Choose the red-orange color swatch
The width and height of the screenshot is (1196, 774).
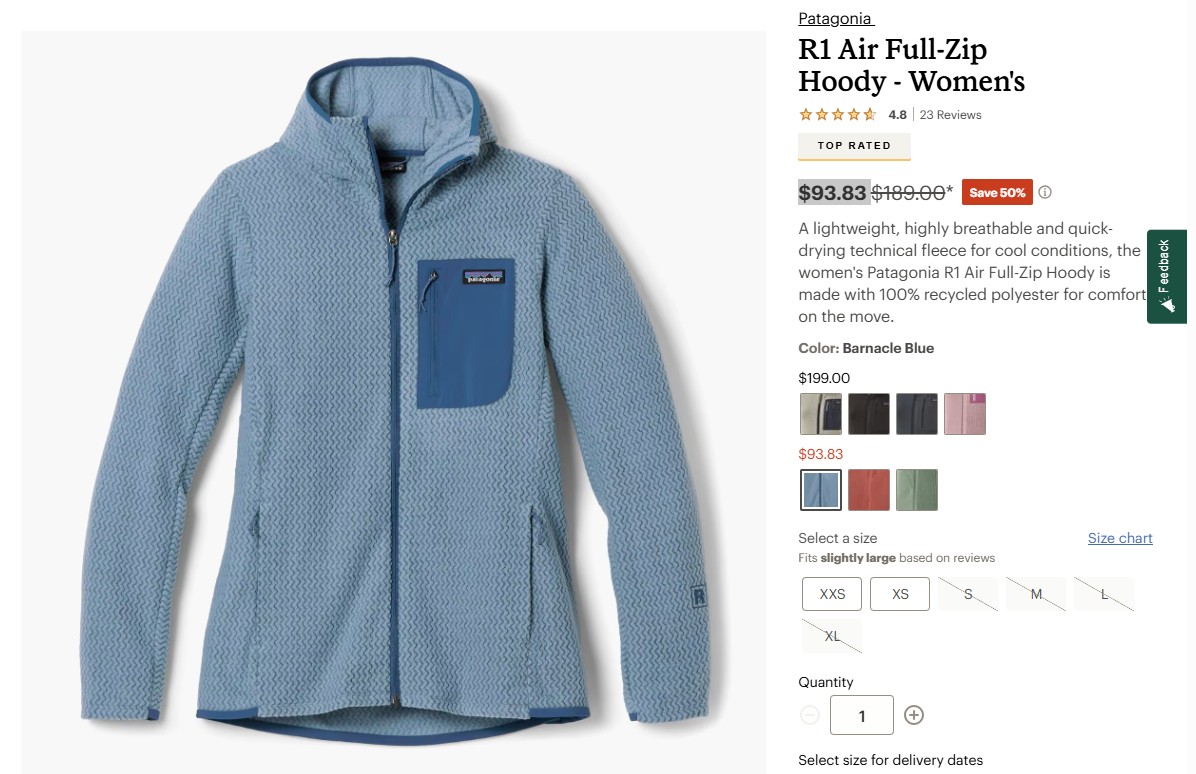pos(869,490)
